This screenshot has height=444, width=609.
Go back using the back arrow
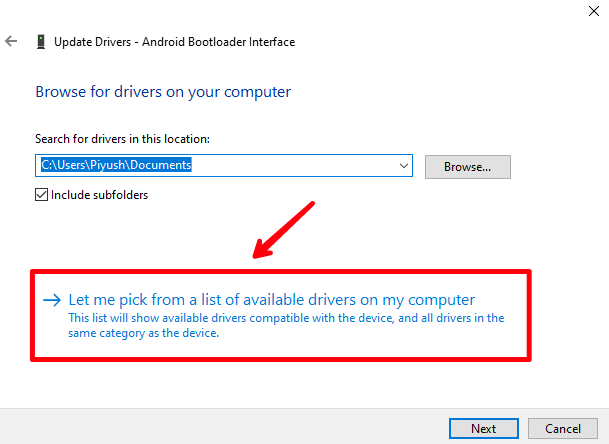click(11, 41)
